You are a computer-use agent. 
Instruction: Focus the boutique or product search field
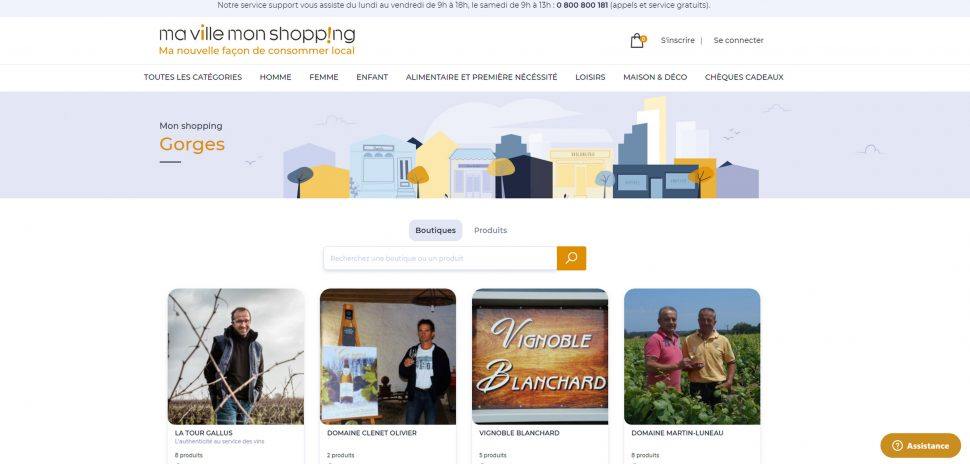click(440, 258)
